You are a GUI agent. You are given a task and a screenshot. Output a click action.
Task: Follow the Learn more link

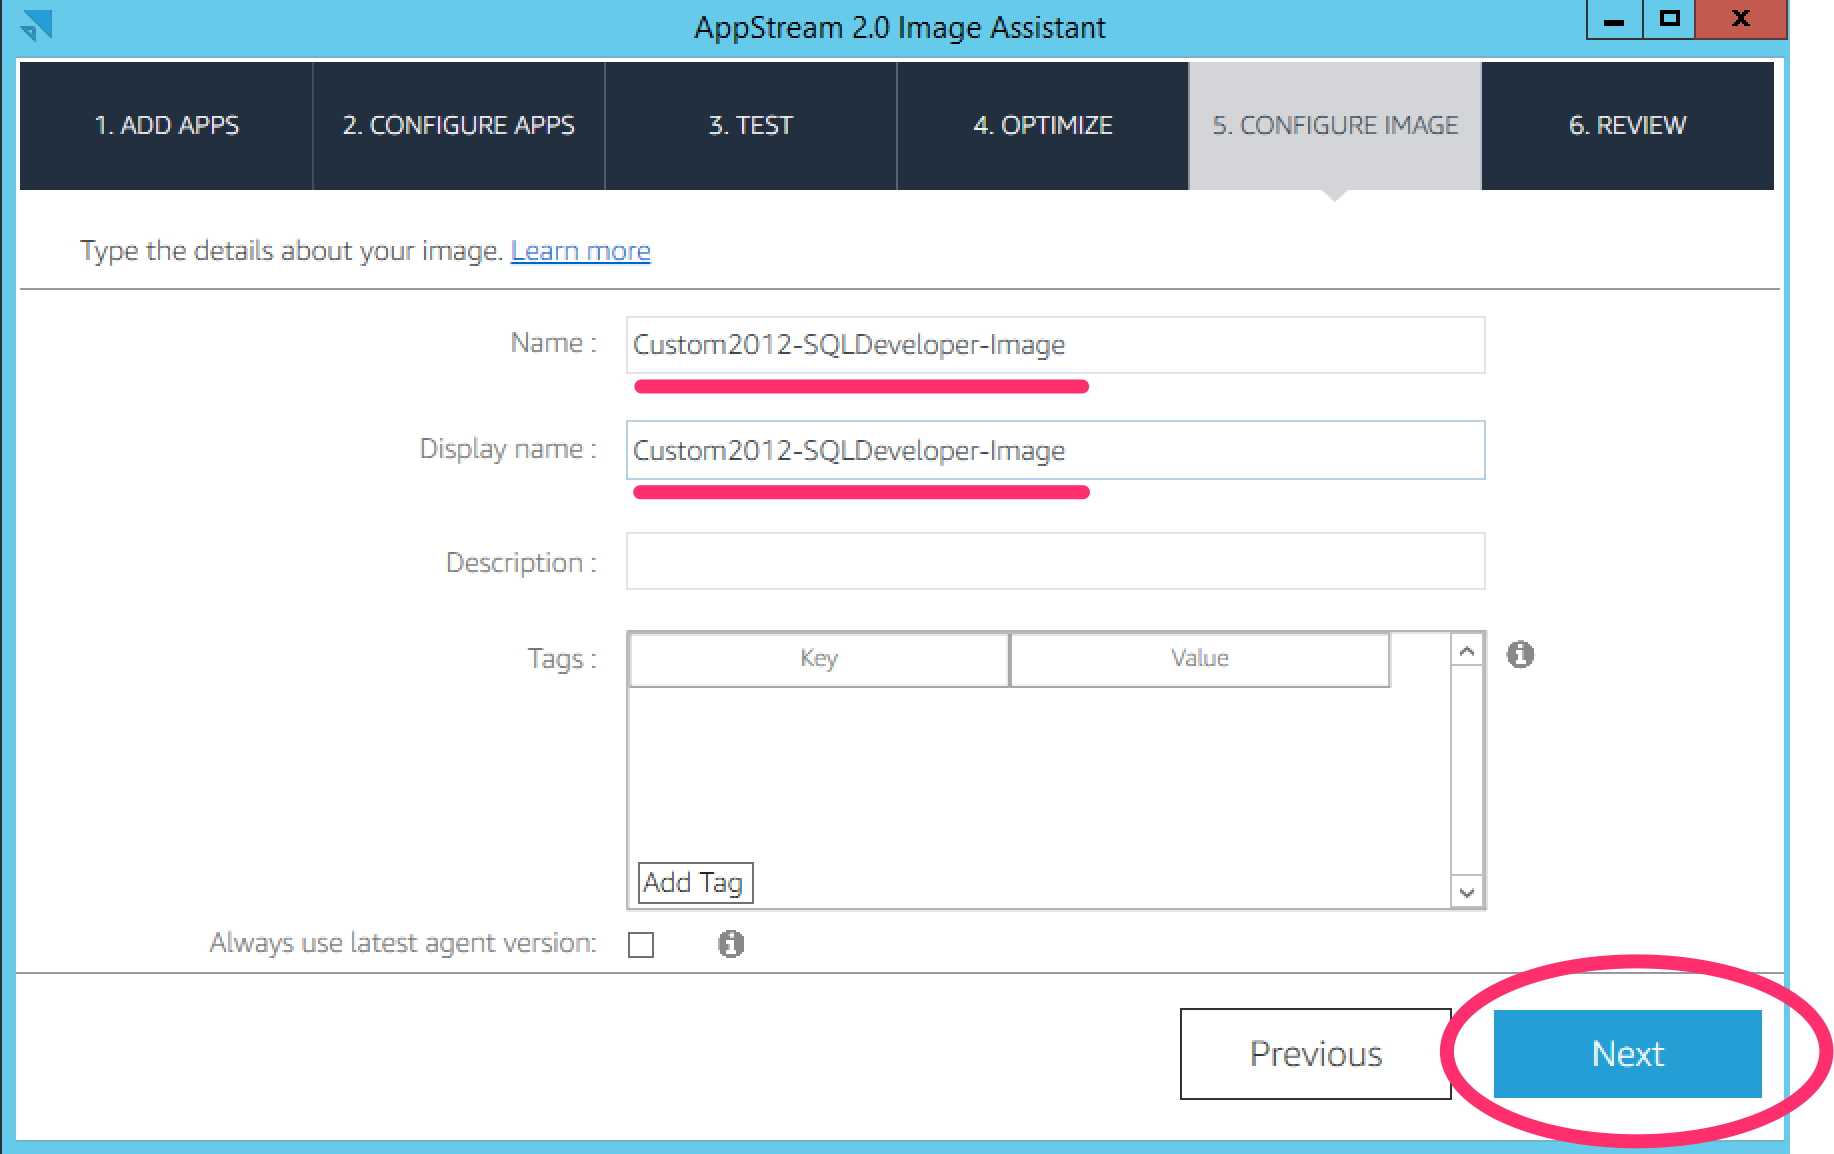(580, 251)
